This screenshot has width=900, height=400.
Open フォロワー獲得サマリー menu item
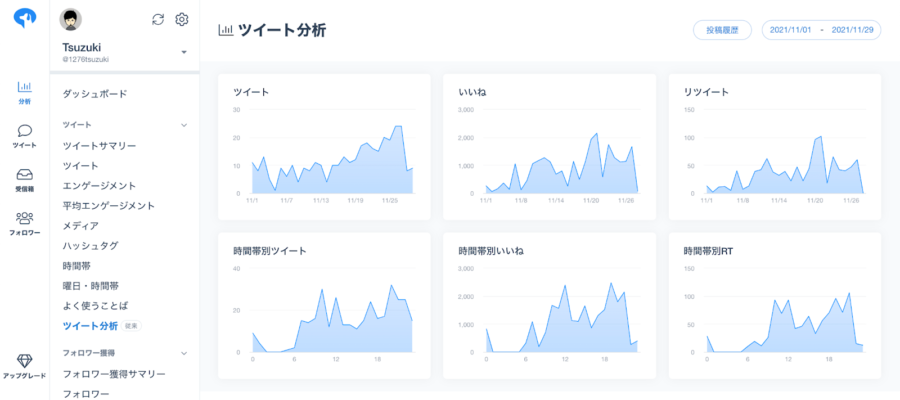(114, 374)
